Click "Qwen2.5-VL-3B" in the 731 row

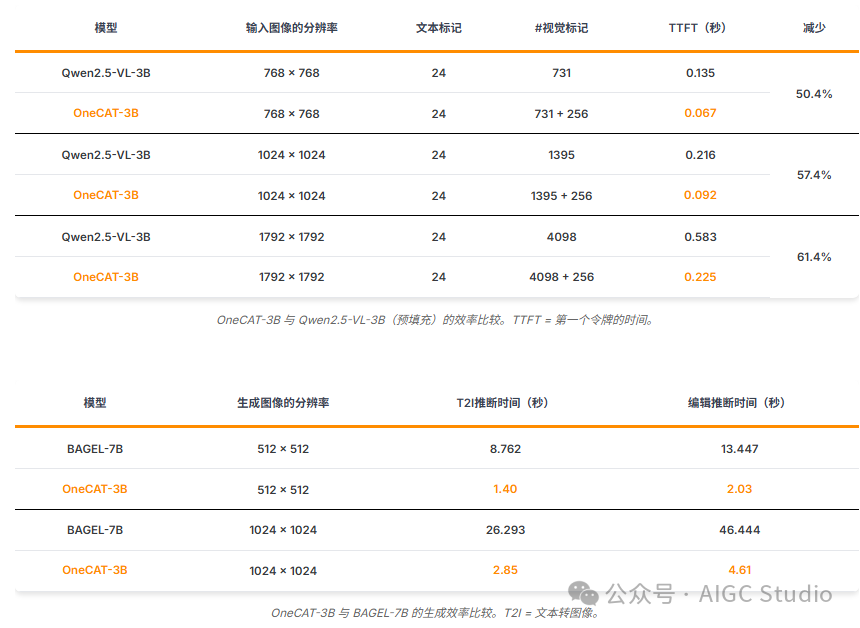106,73
